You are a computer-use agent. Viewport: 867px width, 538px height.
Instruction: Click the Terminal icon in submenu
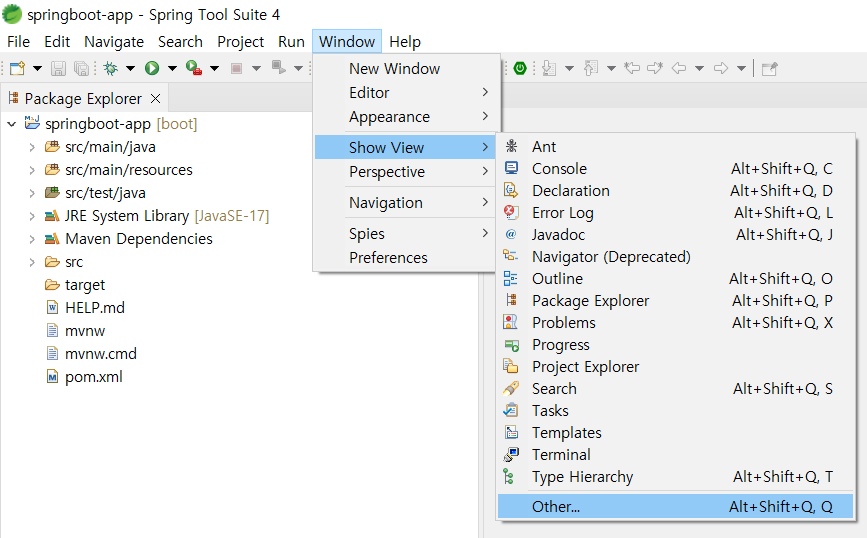click(x=511, y=455)
